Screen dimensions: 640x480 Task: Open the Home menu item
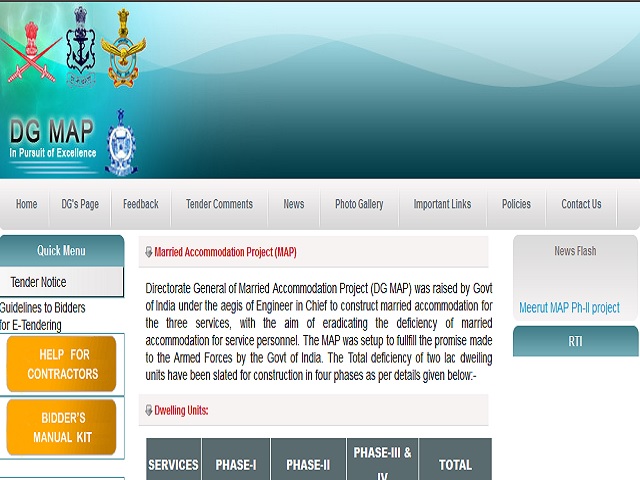coord(27,204)
